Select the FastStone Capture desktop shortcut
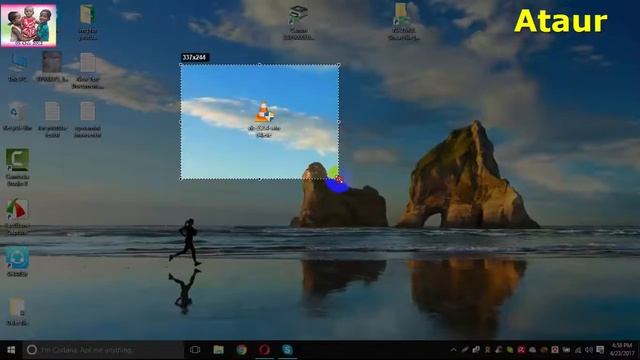 click(x=17, y=217)
